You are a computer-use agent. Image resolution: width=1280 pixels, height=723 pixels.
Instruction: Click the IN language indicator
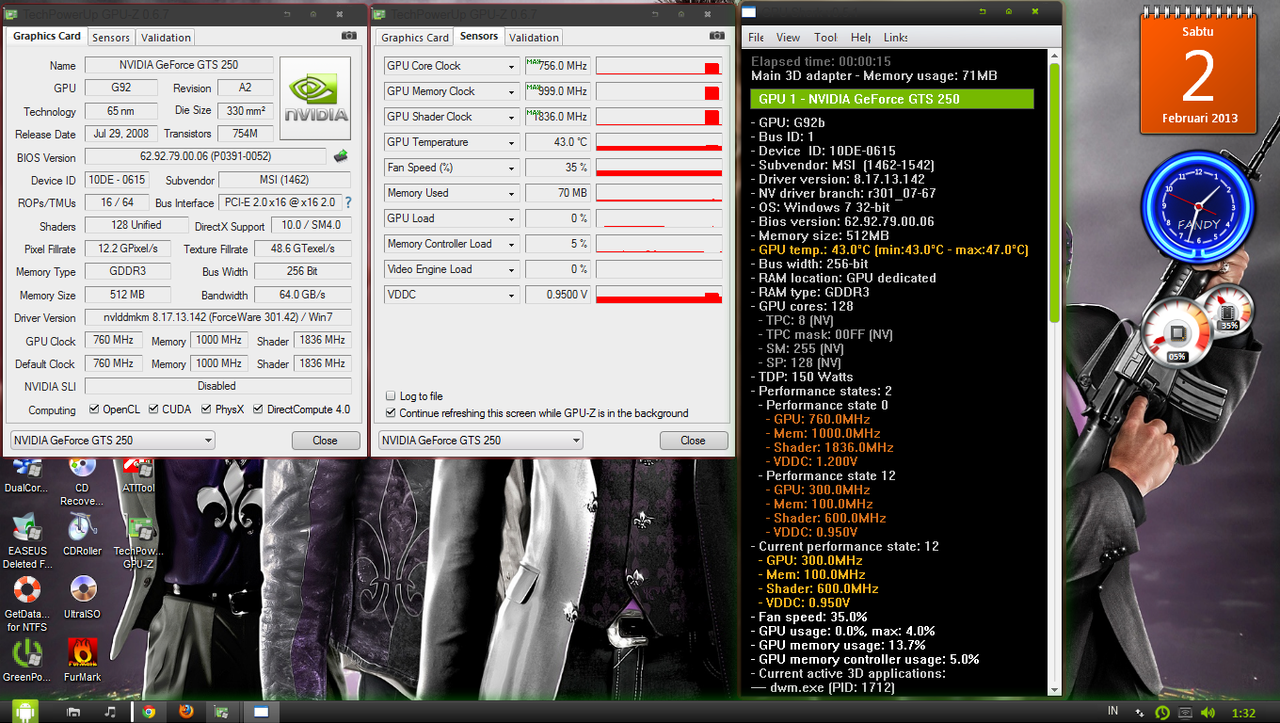[x=1113, y=712]
